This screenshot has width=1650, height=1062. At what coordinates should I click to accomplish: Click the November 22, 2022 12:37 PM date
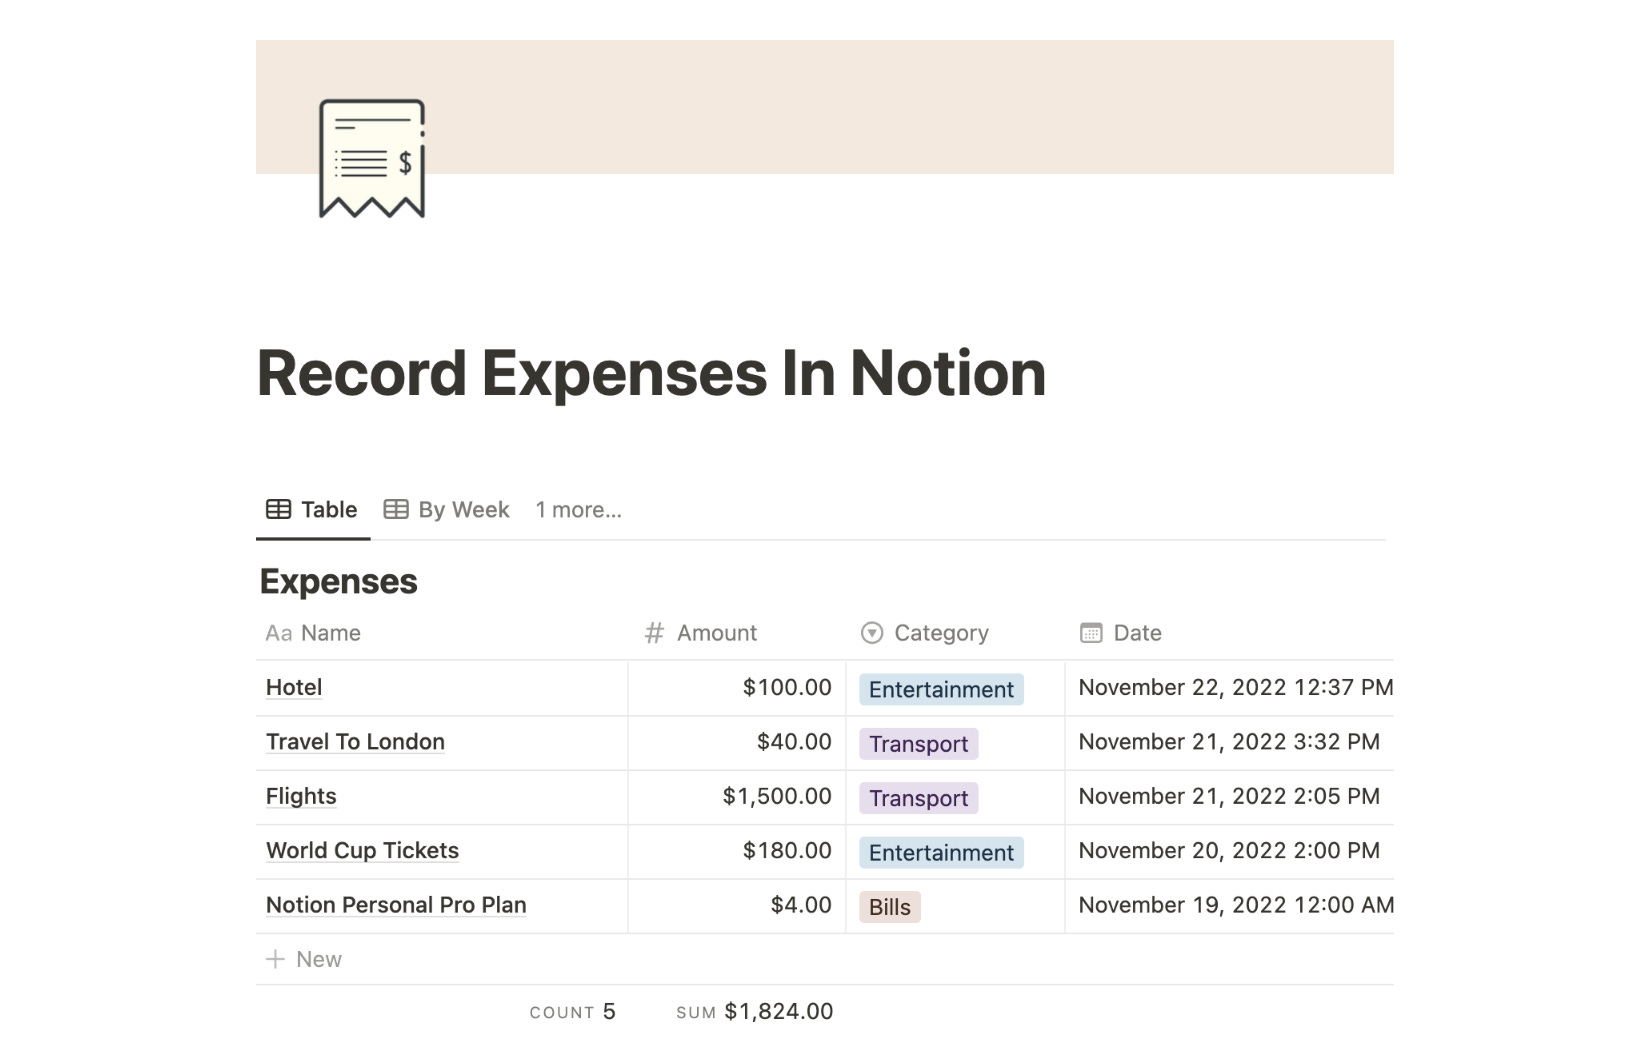1235,688
